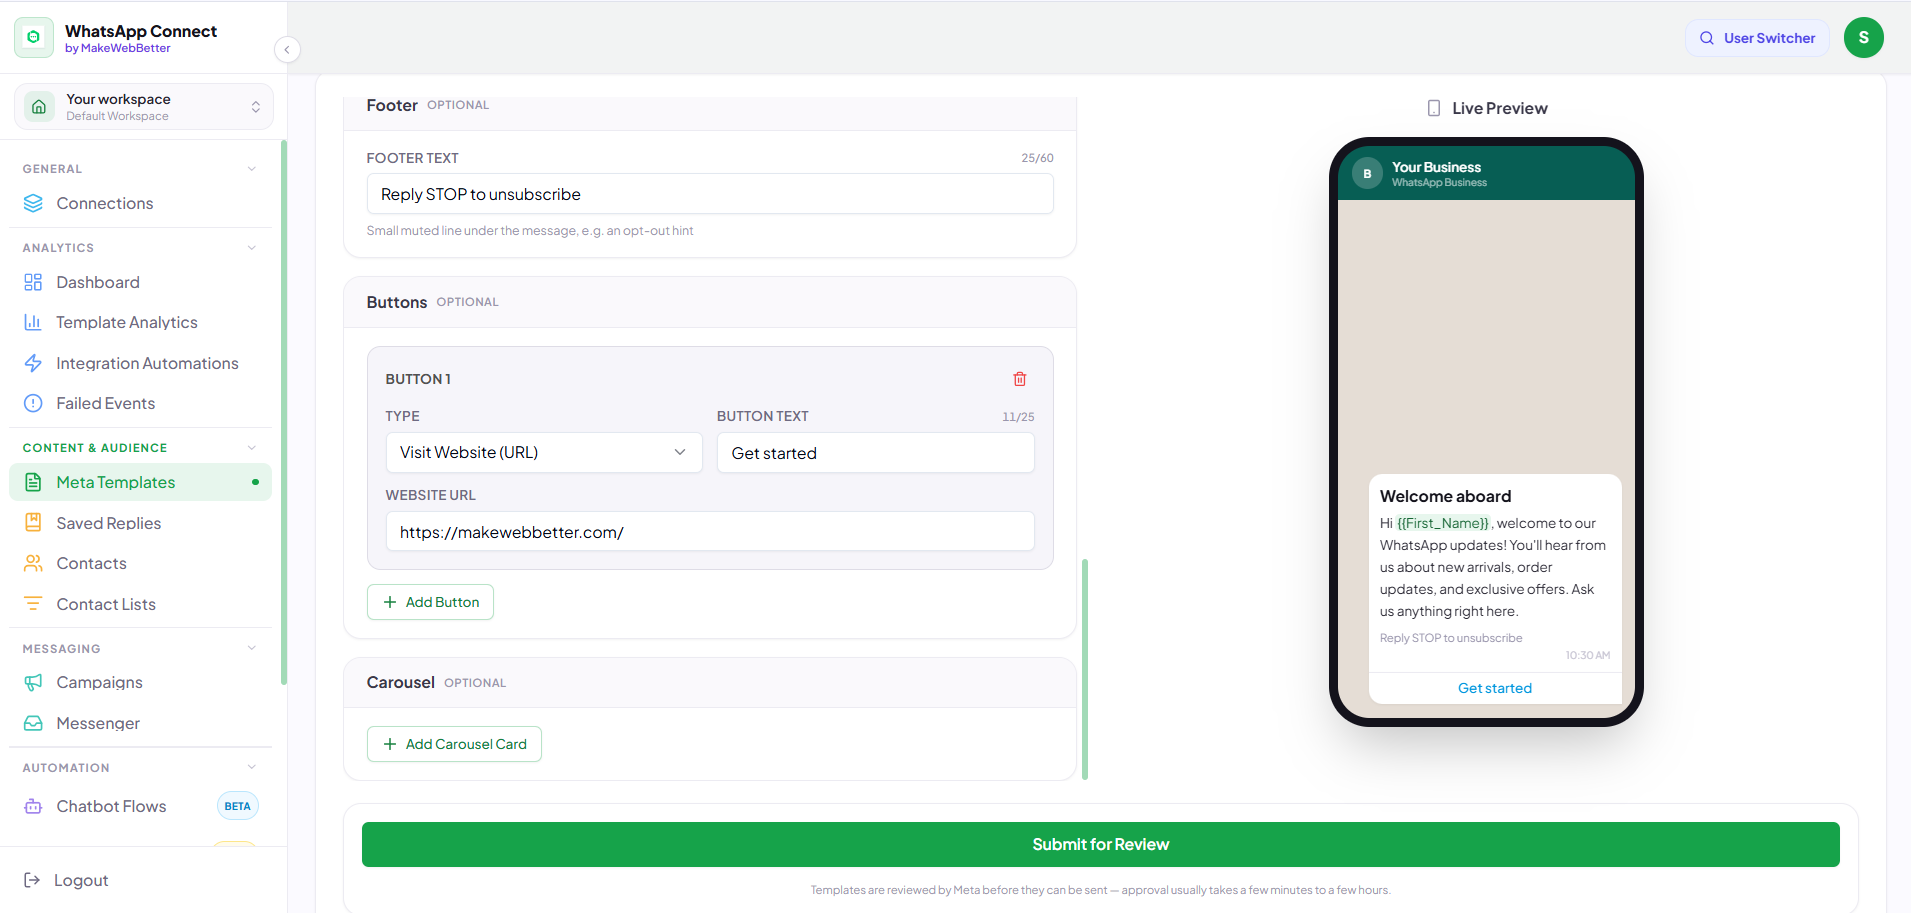
Task: Click the business avatar B in preview header
Action: (x=1367, y=173)
